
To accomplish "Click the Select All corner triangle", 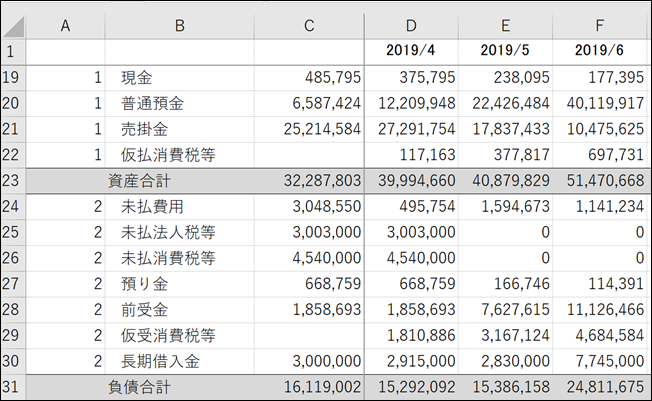I will pos(13,26).
